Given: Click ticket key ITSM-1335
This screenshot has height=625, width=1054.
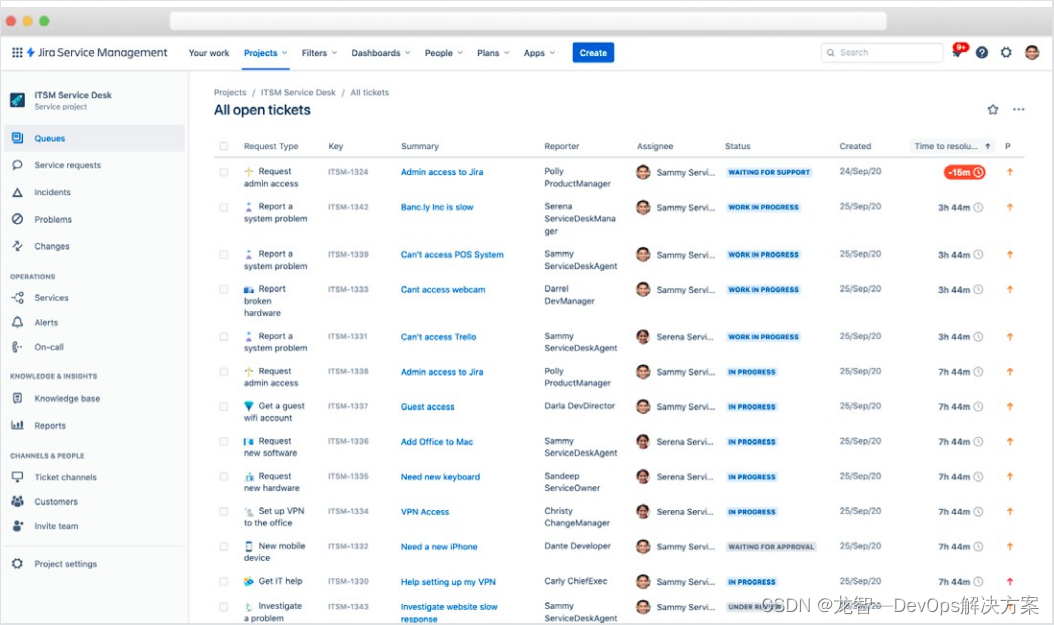Looking at the screenshot, I should [x=348, y=476].
